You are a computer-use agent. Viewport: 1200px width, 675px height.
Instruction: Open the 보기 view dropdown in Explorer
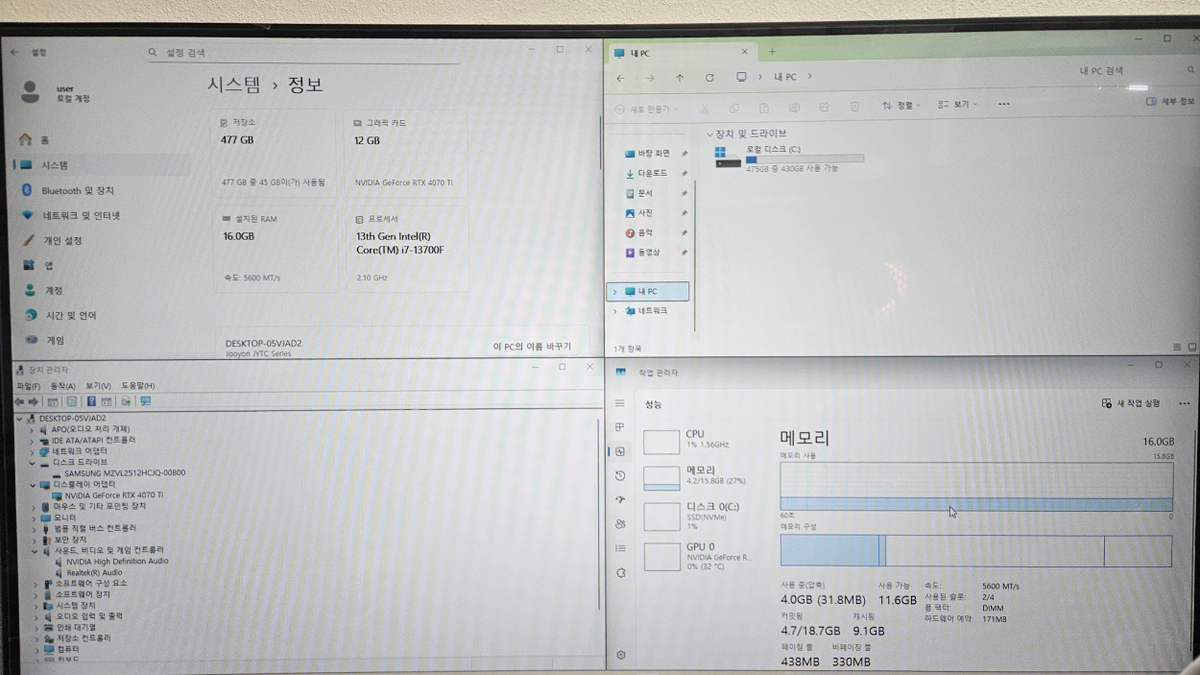(957, 105)
